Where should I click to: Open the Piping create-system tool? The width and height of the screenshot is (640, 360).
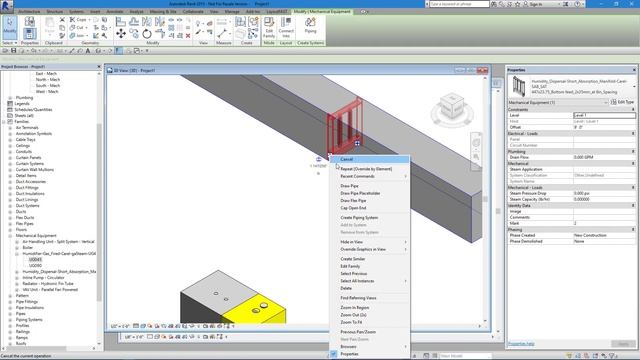pos(310,26)
